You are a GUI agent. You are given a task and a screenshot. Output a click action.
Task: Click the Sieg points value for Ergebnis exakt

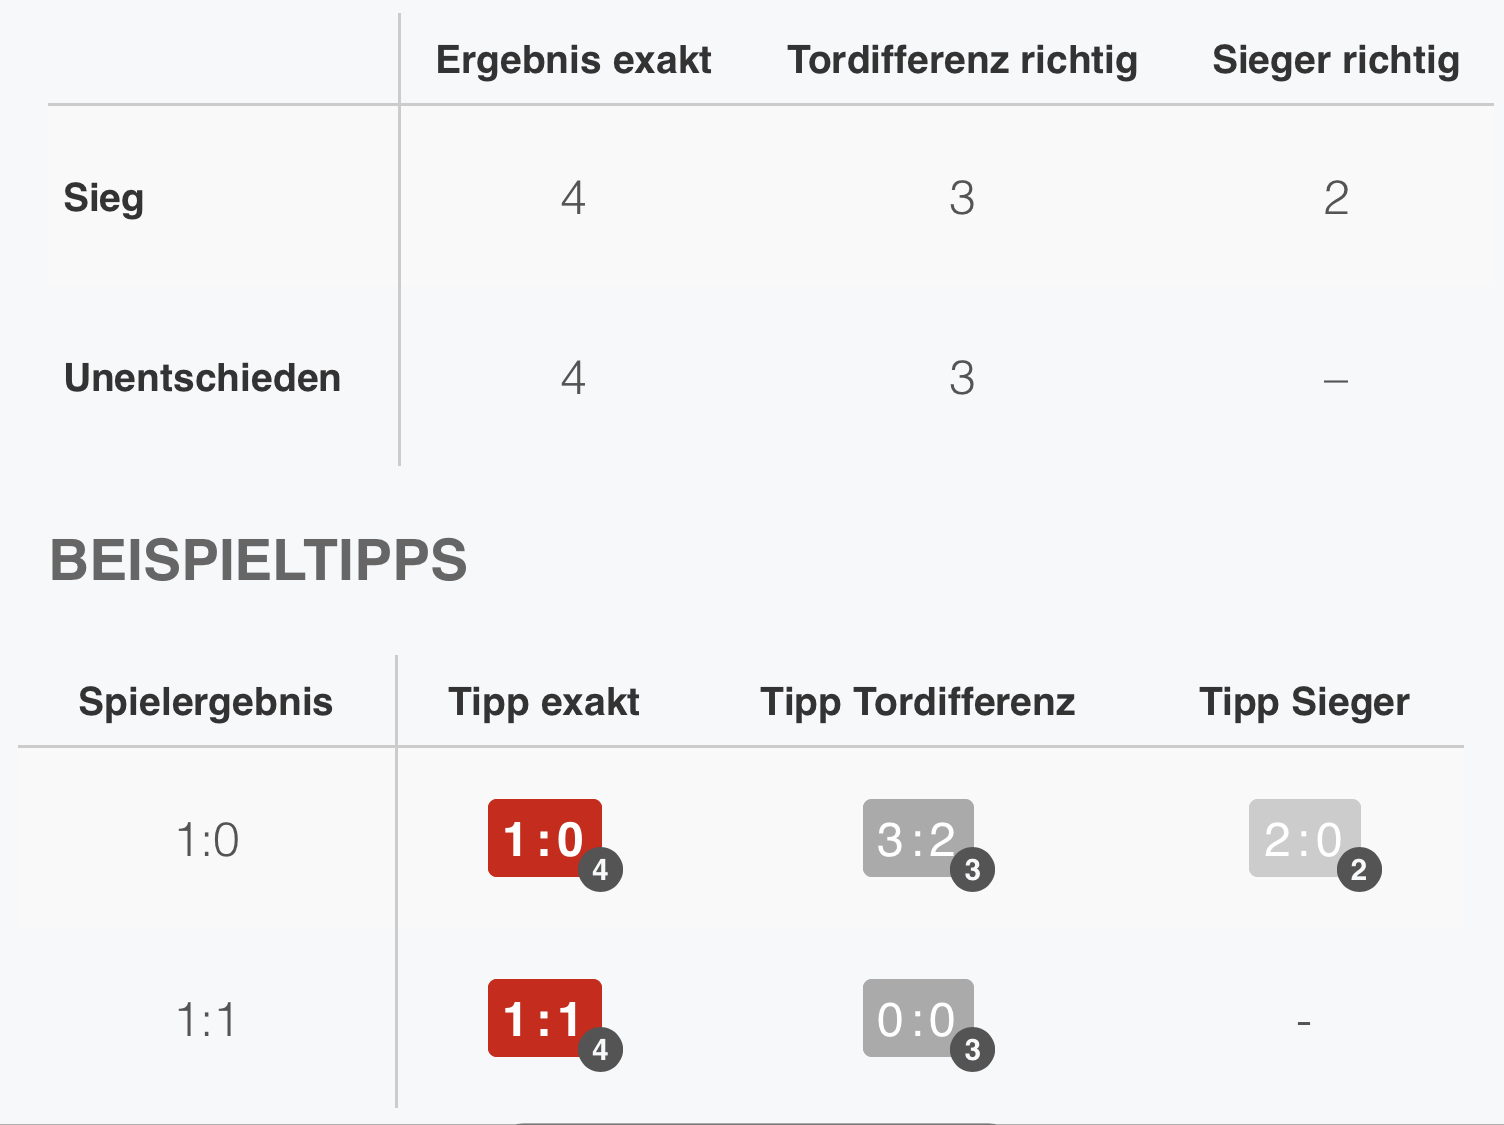click(573, 198)
